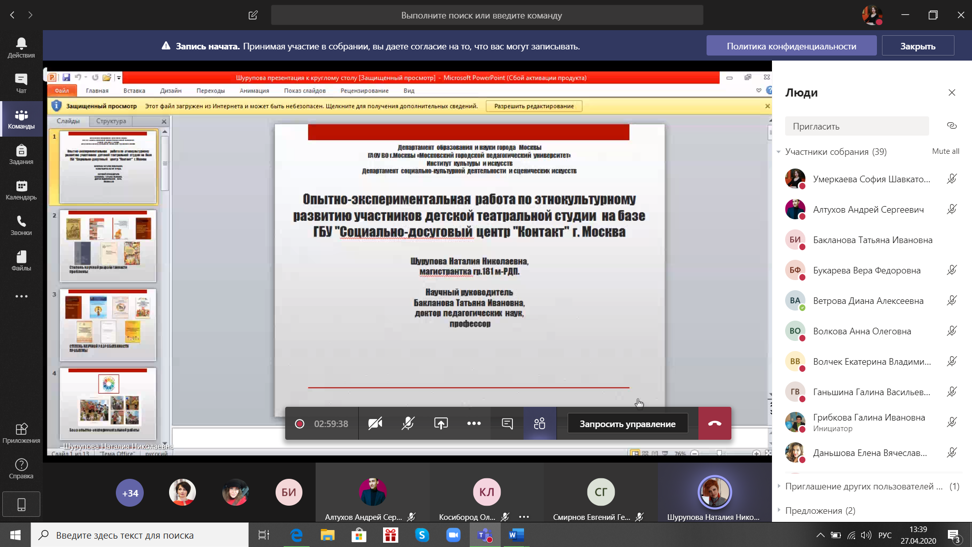Type in the Invite someone field

pyautogui.click(x=856, y=126)
